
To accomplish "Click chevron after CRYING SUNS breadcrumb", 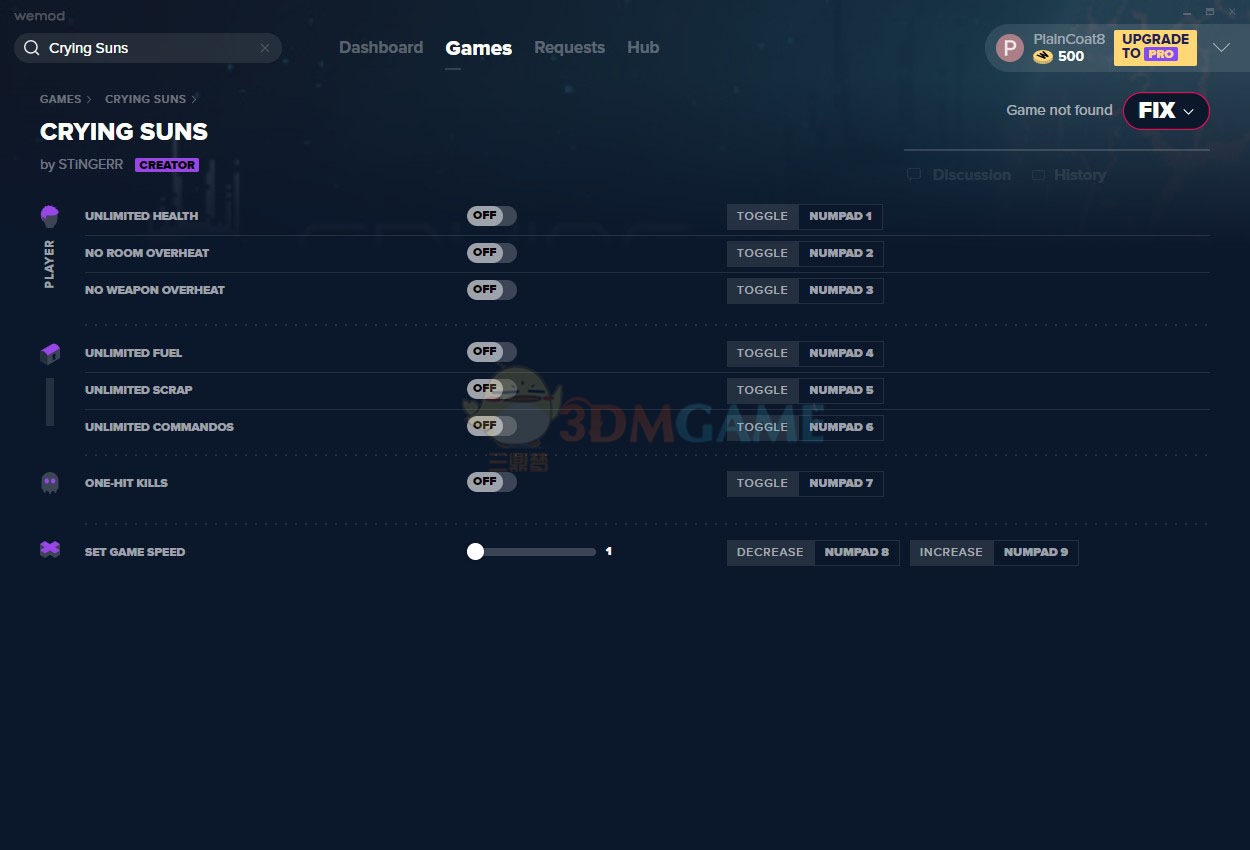I will 194,99.
